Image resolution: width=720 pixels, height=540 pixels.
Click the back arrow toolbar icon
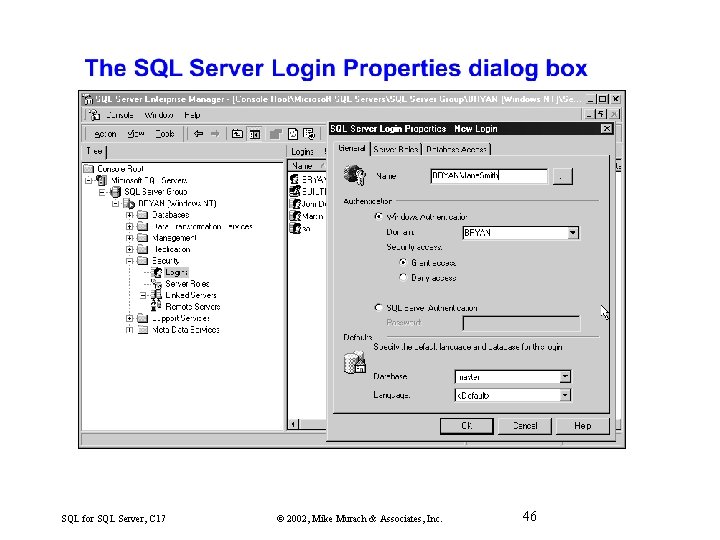pyautogui.click(x=198, y=134)
